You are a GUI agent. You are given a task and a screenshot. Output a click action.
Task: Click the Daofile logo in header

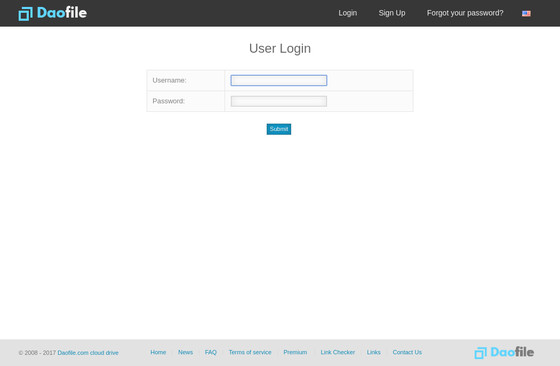53,13
